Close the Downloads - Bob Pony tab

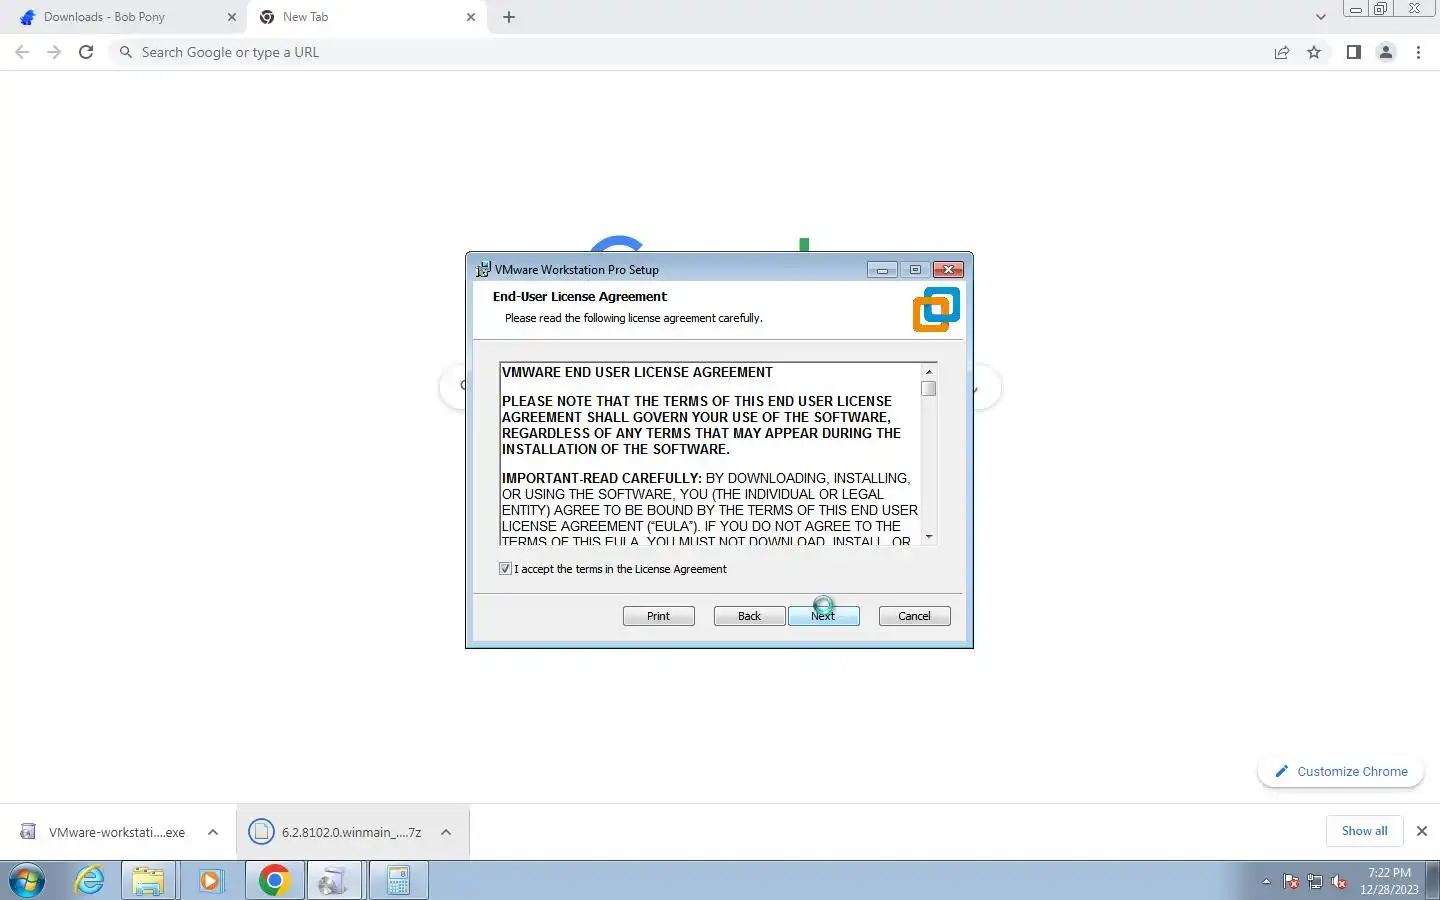pyautogui.click(x=232, y=17)
